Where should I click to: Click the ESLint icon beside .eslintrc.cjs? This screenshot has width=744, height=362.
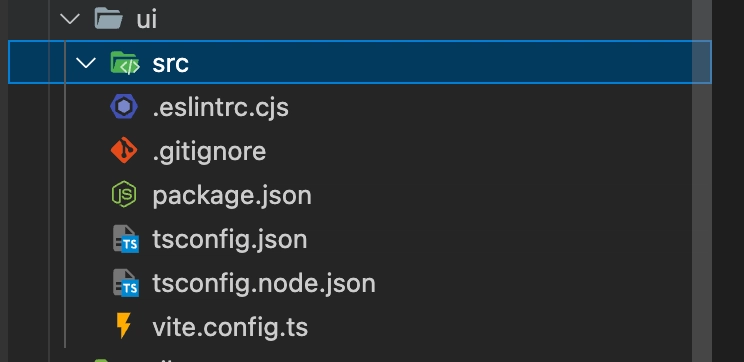coord(124,107)
